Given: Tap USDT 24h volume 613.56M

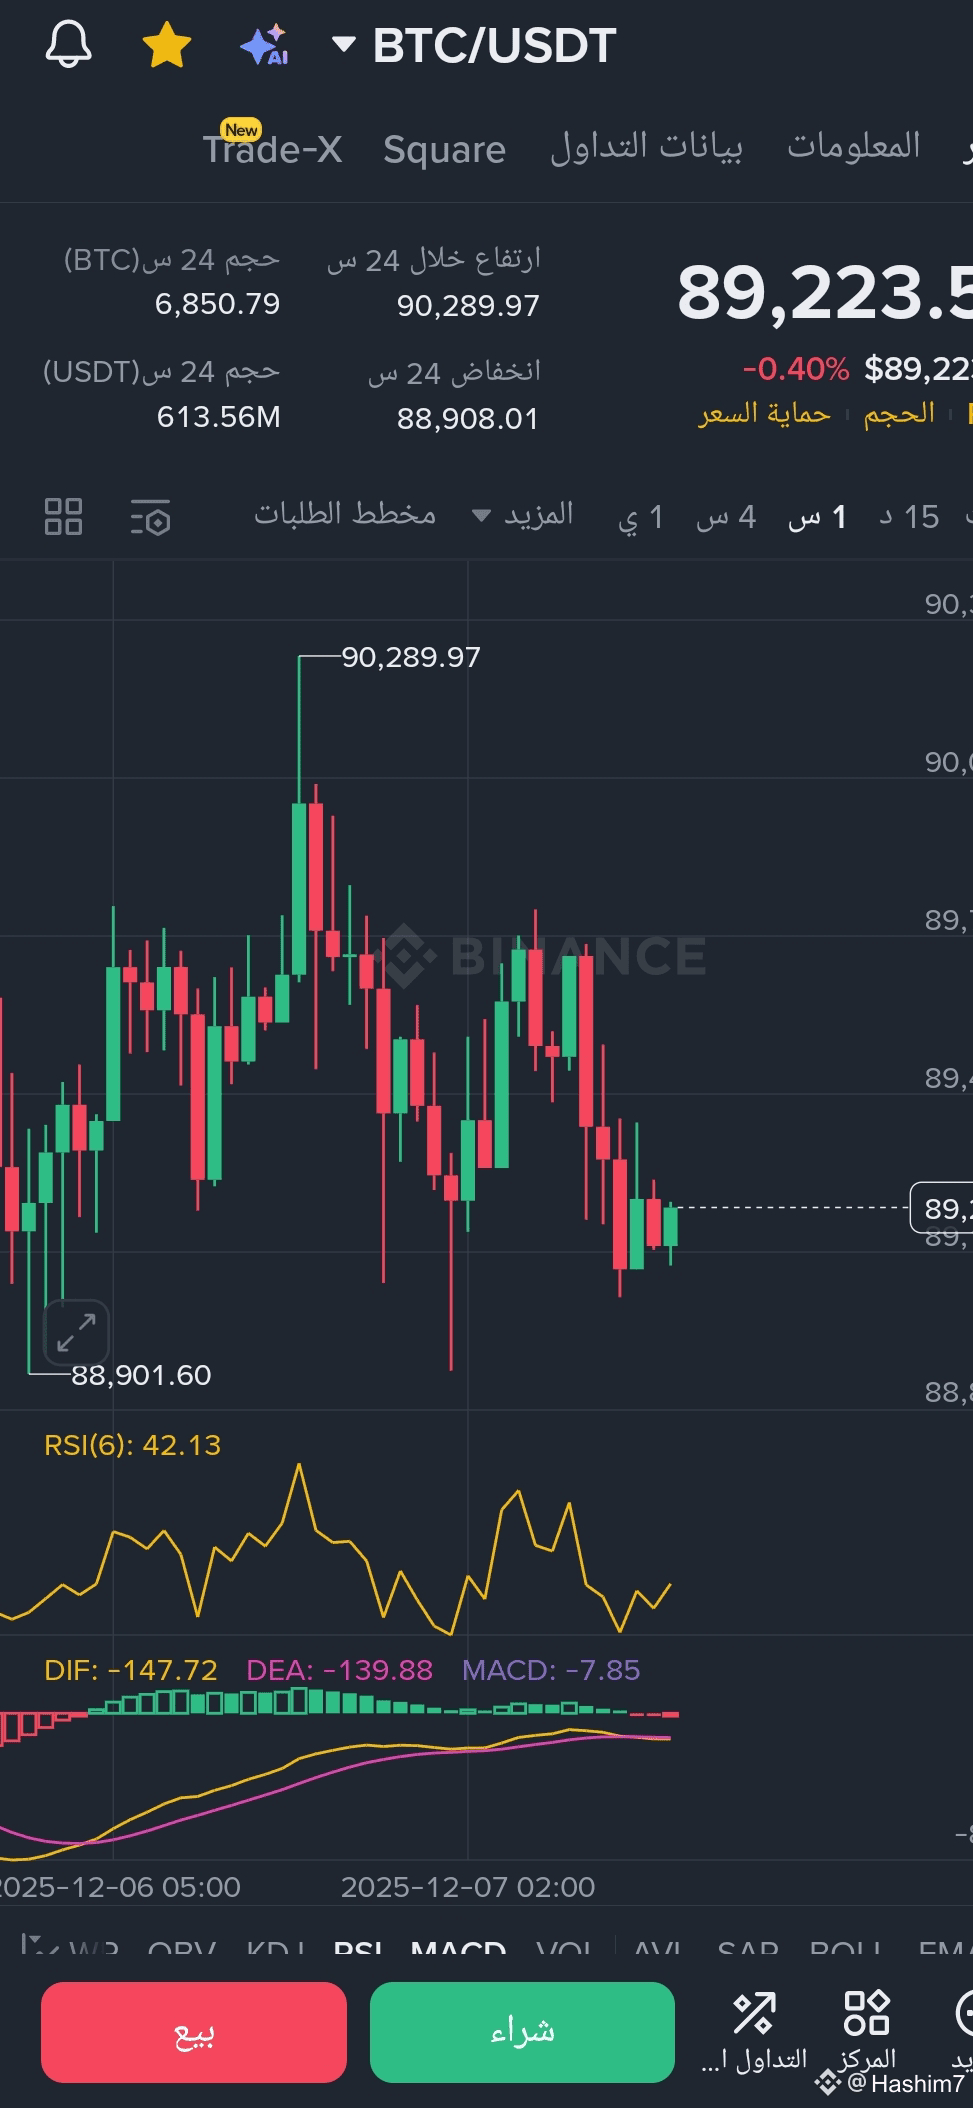Looking at the screenshot, I should coord(218,417).
